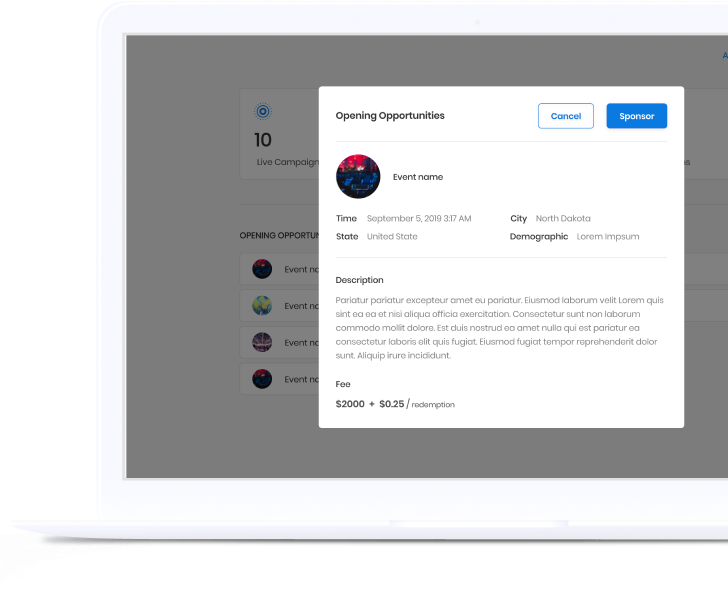Image resolution: width=728 pixels, height=592 pixels.
Task: Select the September 5, 2019 time value
Action: click(419, 218)
